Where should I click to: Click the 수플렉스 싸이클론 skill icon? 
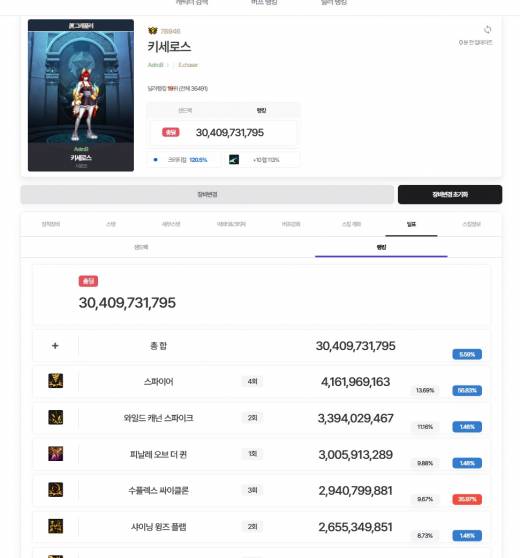pyautogui.click(x=56, y=490)
